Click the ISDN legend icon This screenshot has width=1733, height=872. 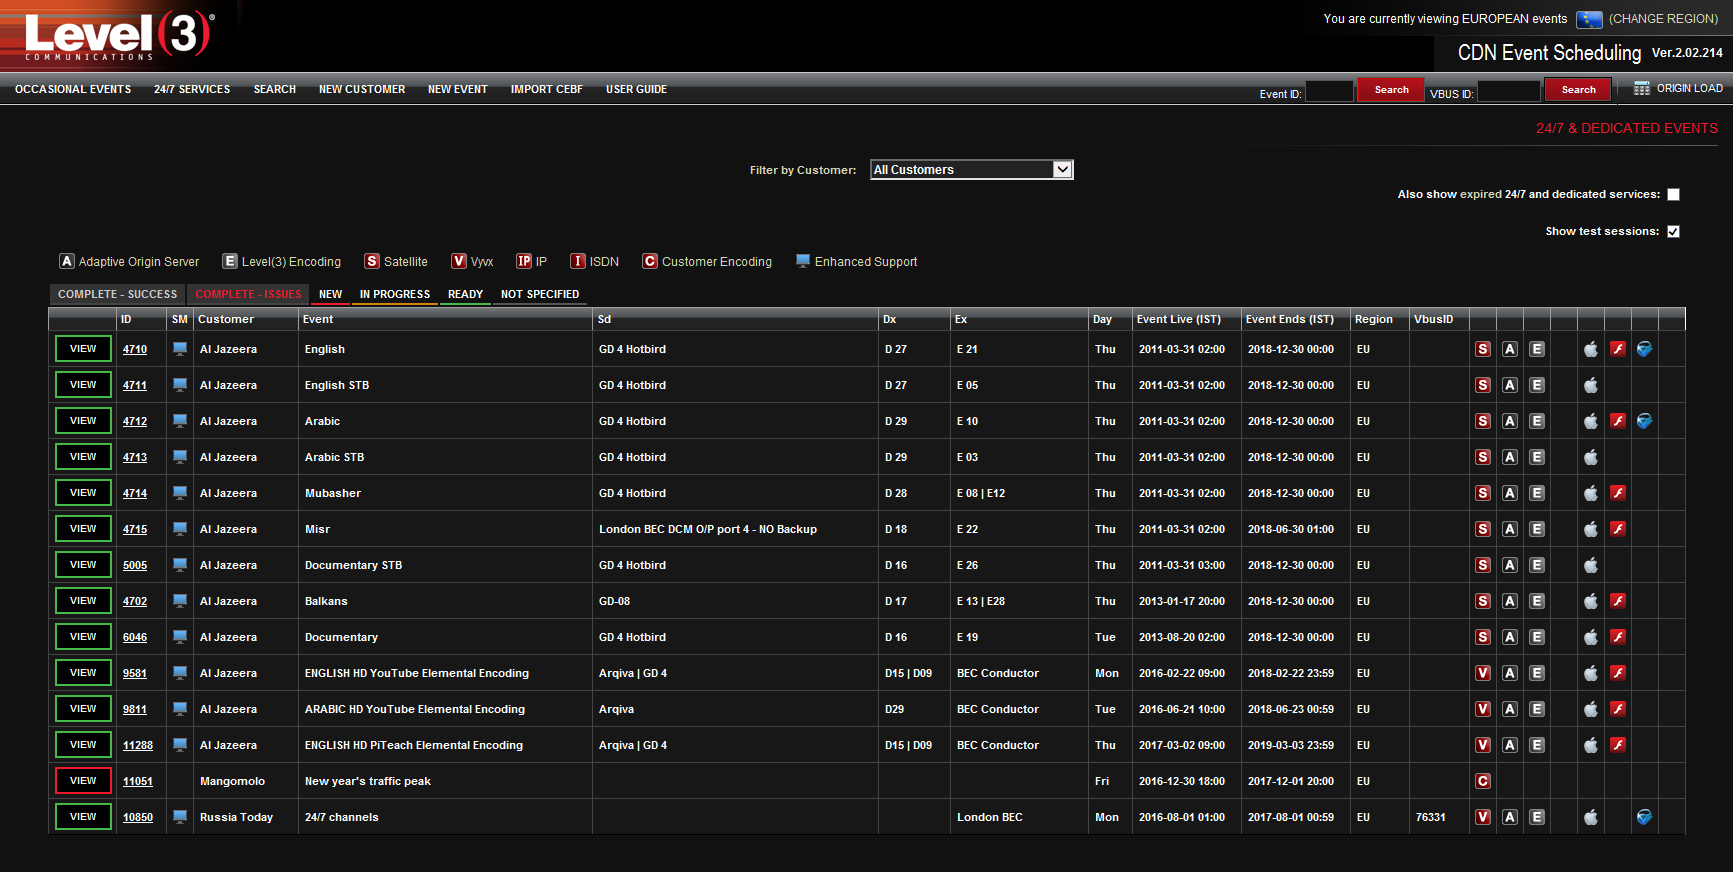coord(578,261)
